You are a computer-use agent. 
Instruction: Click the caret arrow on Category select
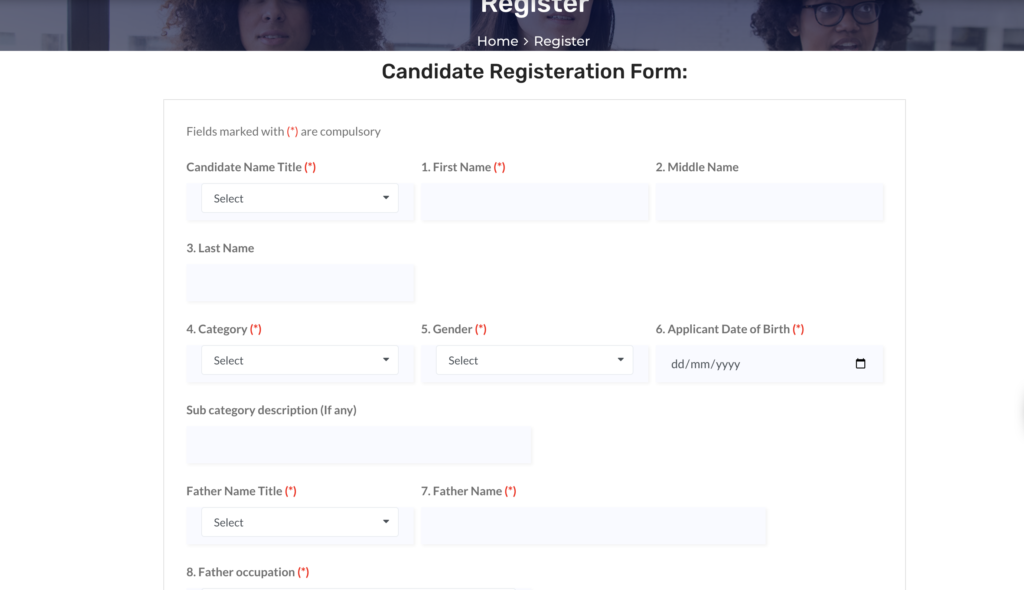[386, 359]
